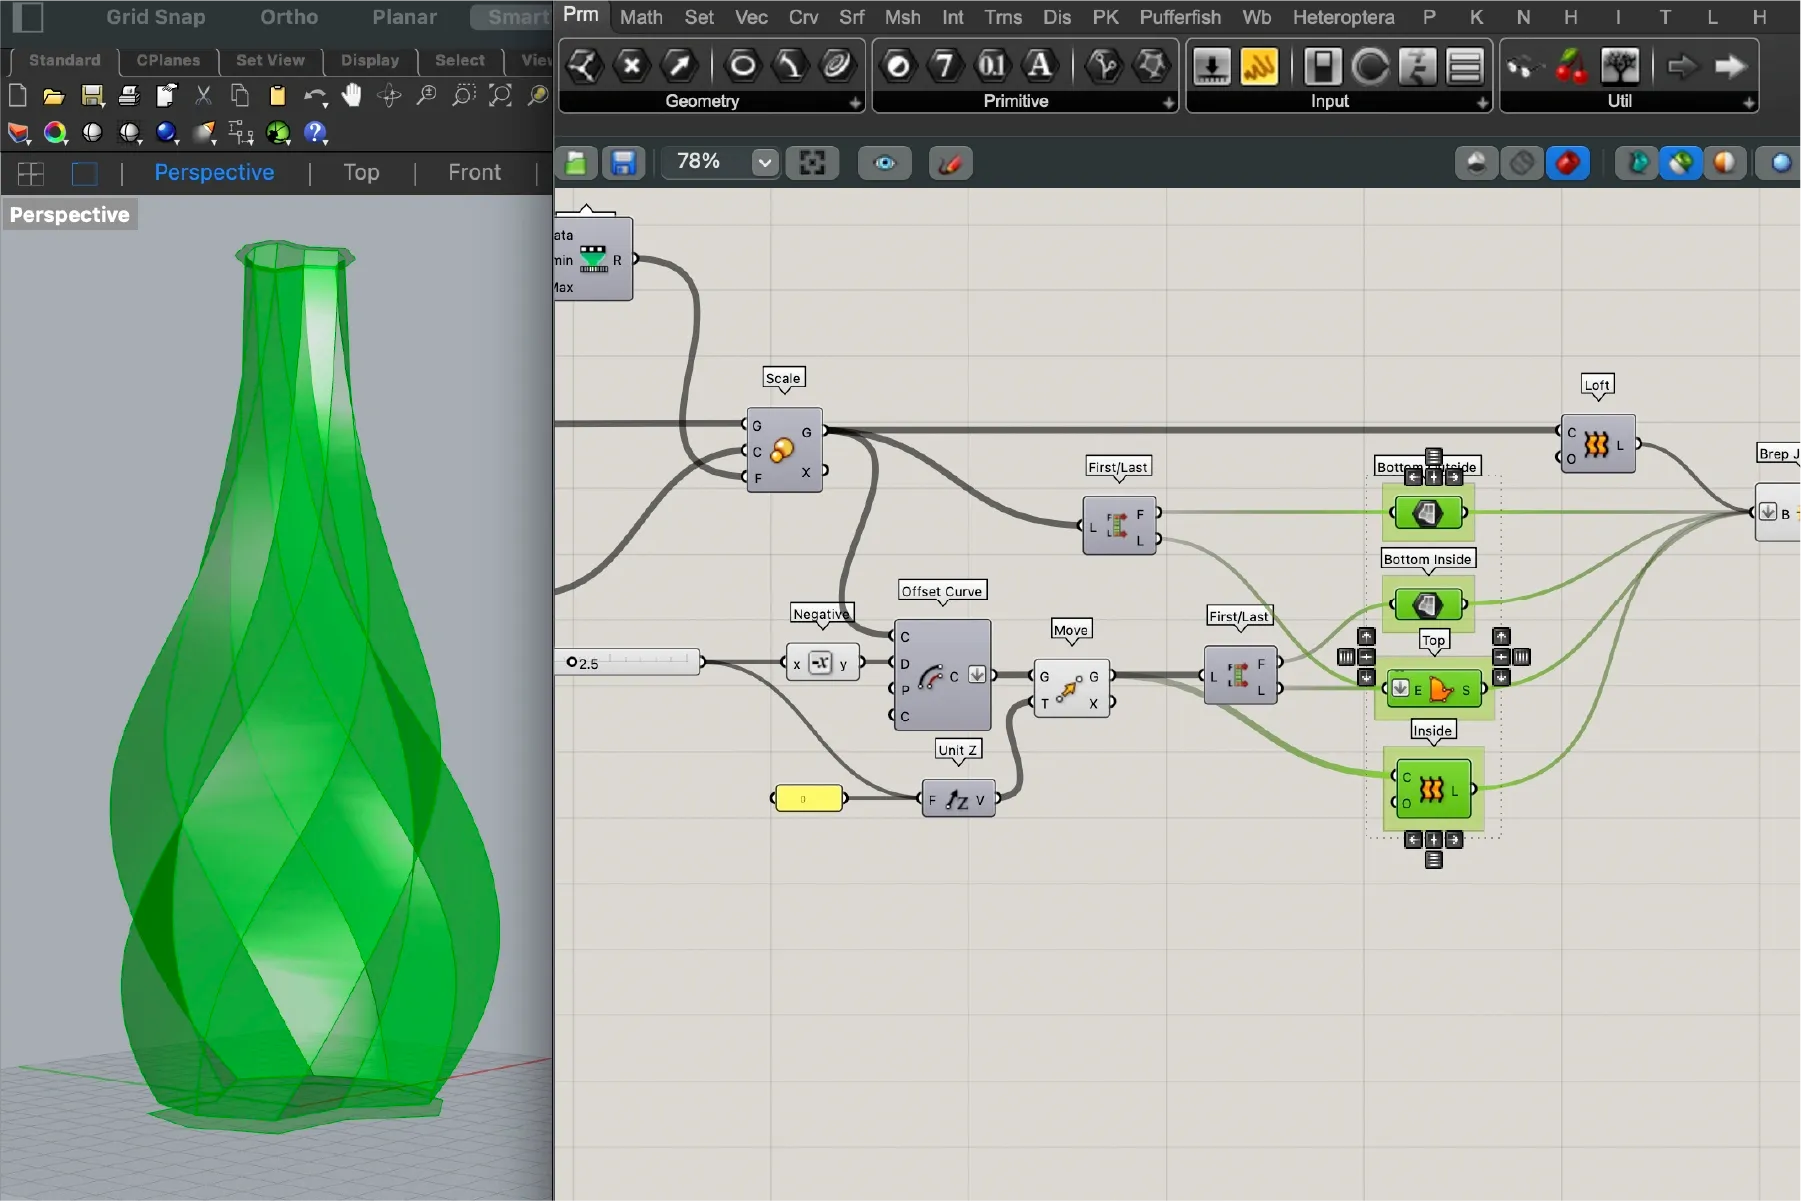Toggle Grid Snap on
Screen dimensions: 1801x1201
click(155, 17)
